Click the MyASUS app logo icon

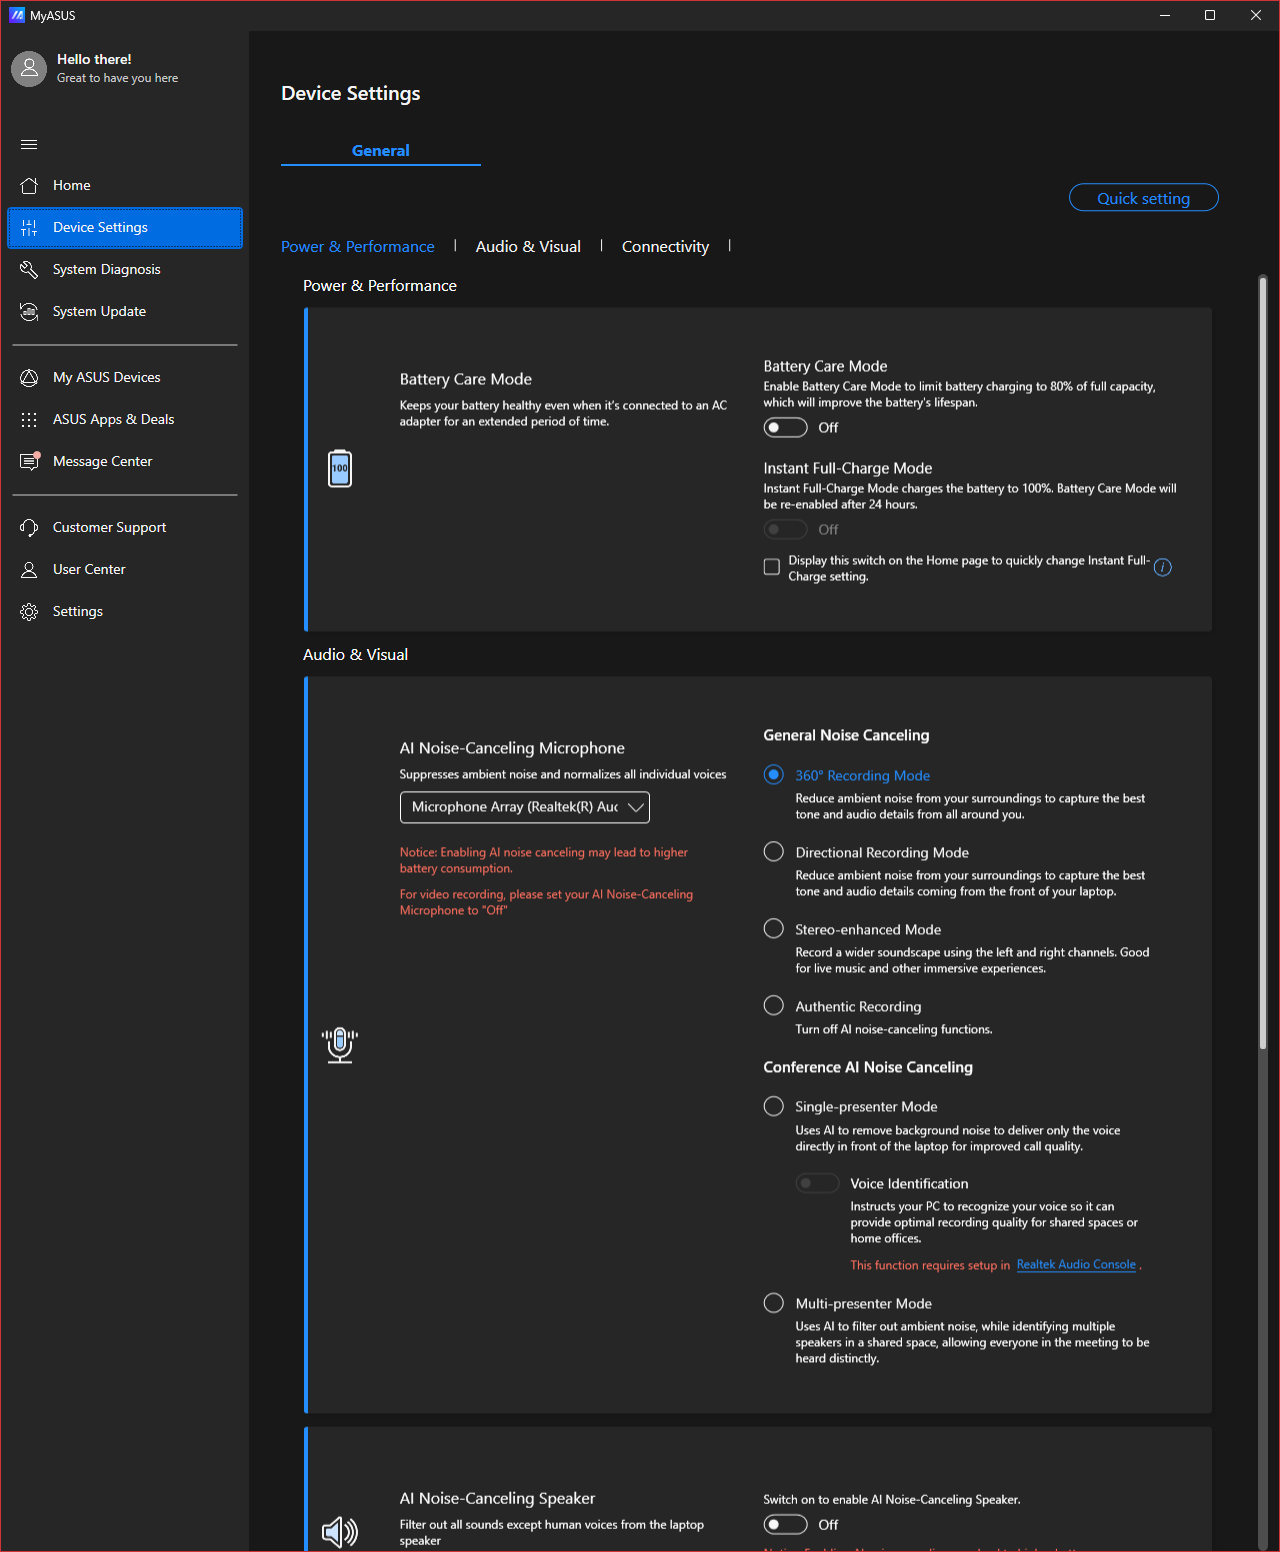[x=17, y=15]
